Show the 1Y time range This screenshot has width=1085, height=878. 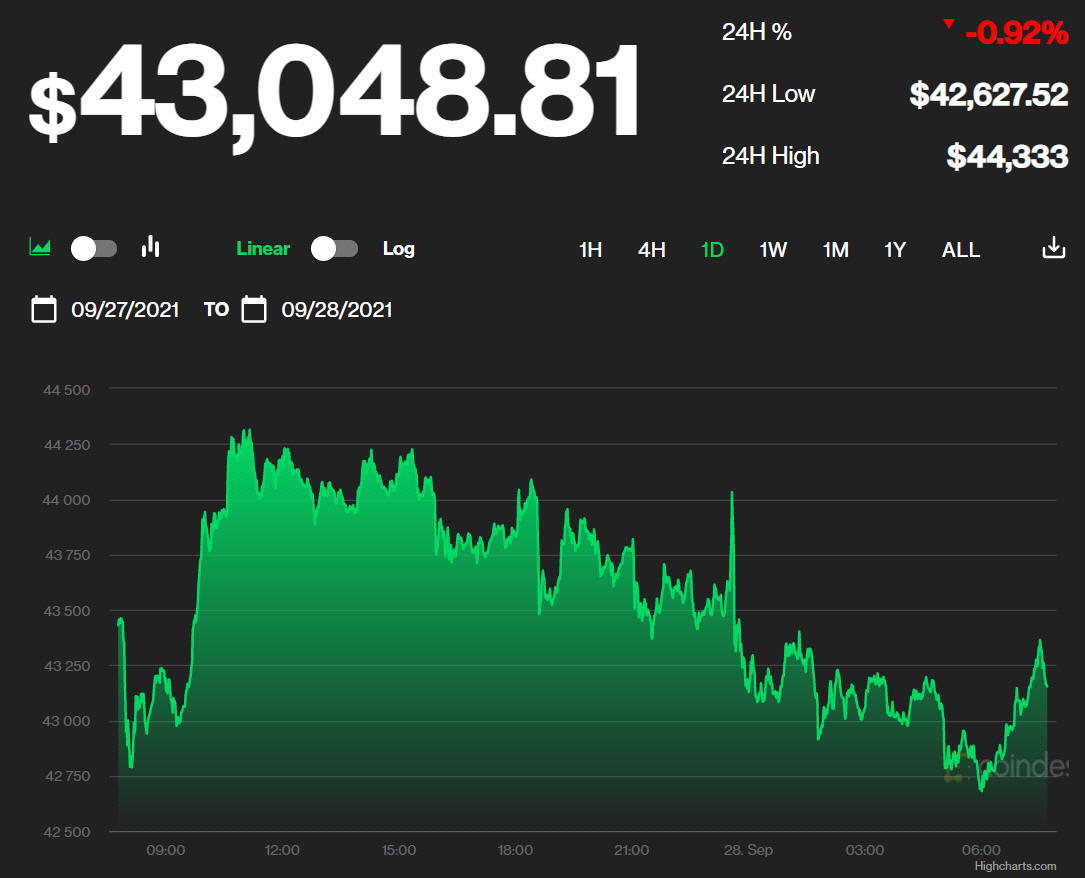tap(895, 250)
